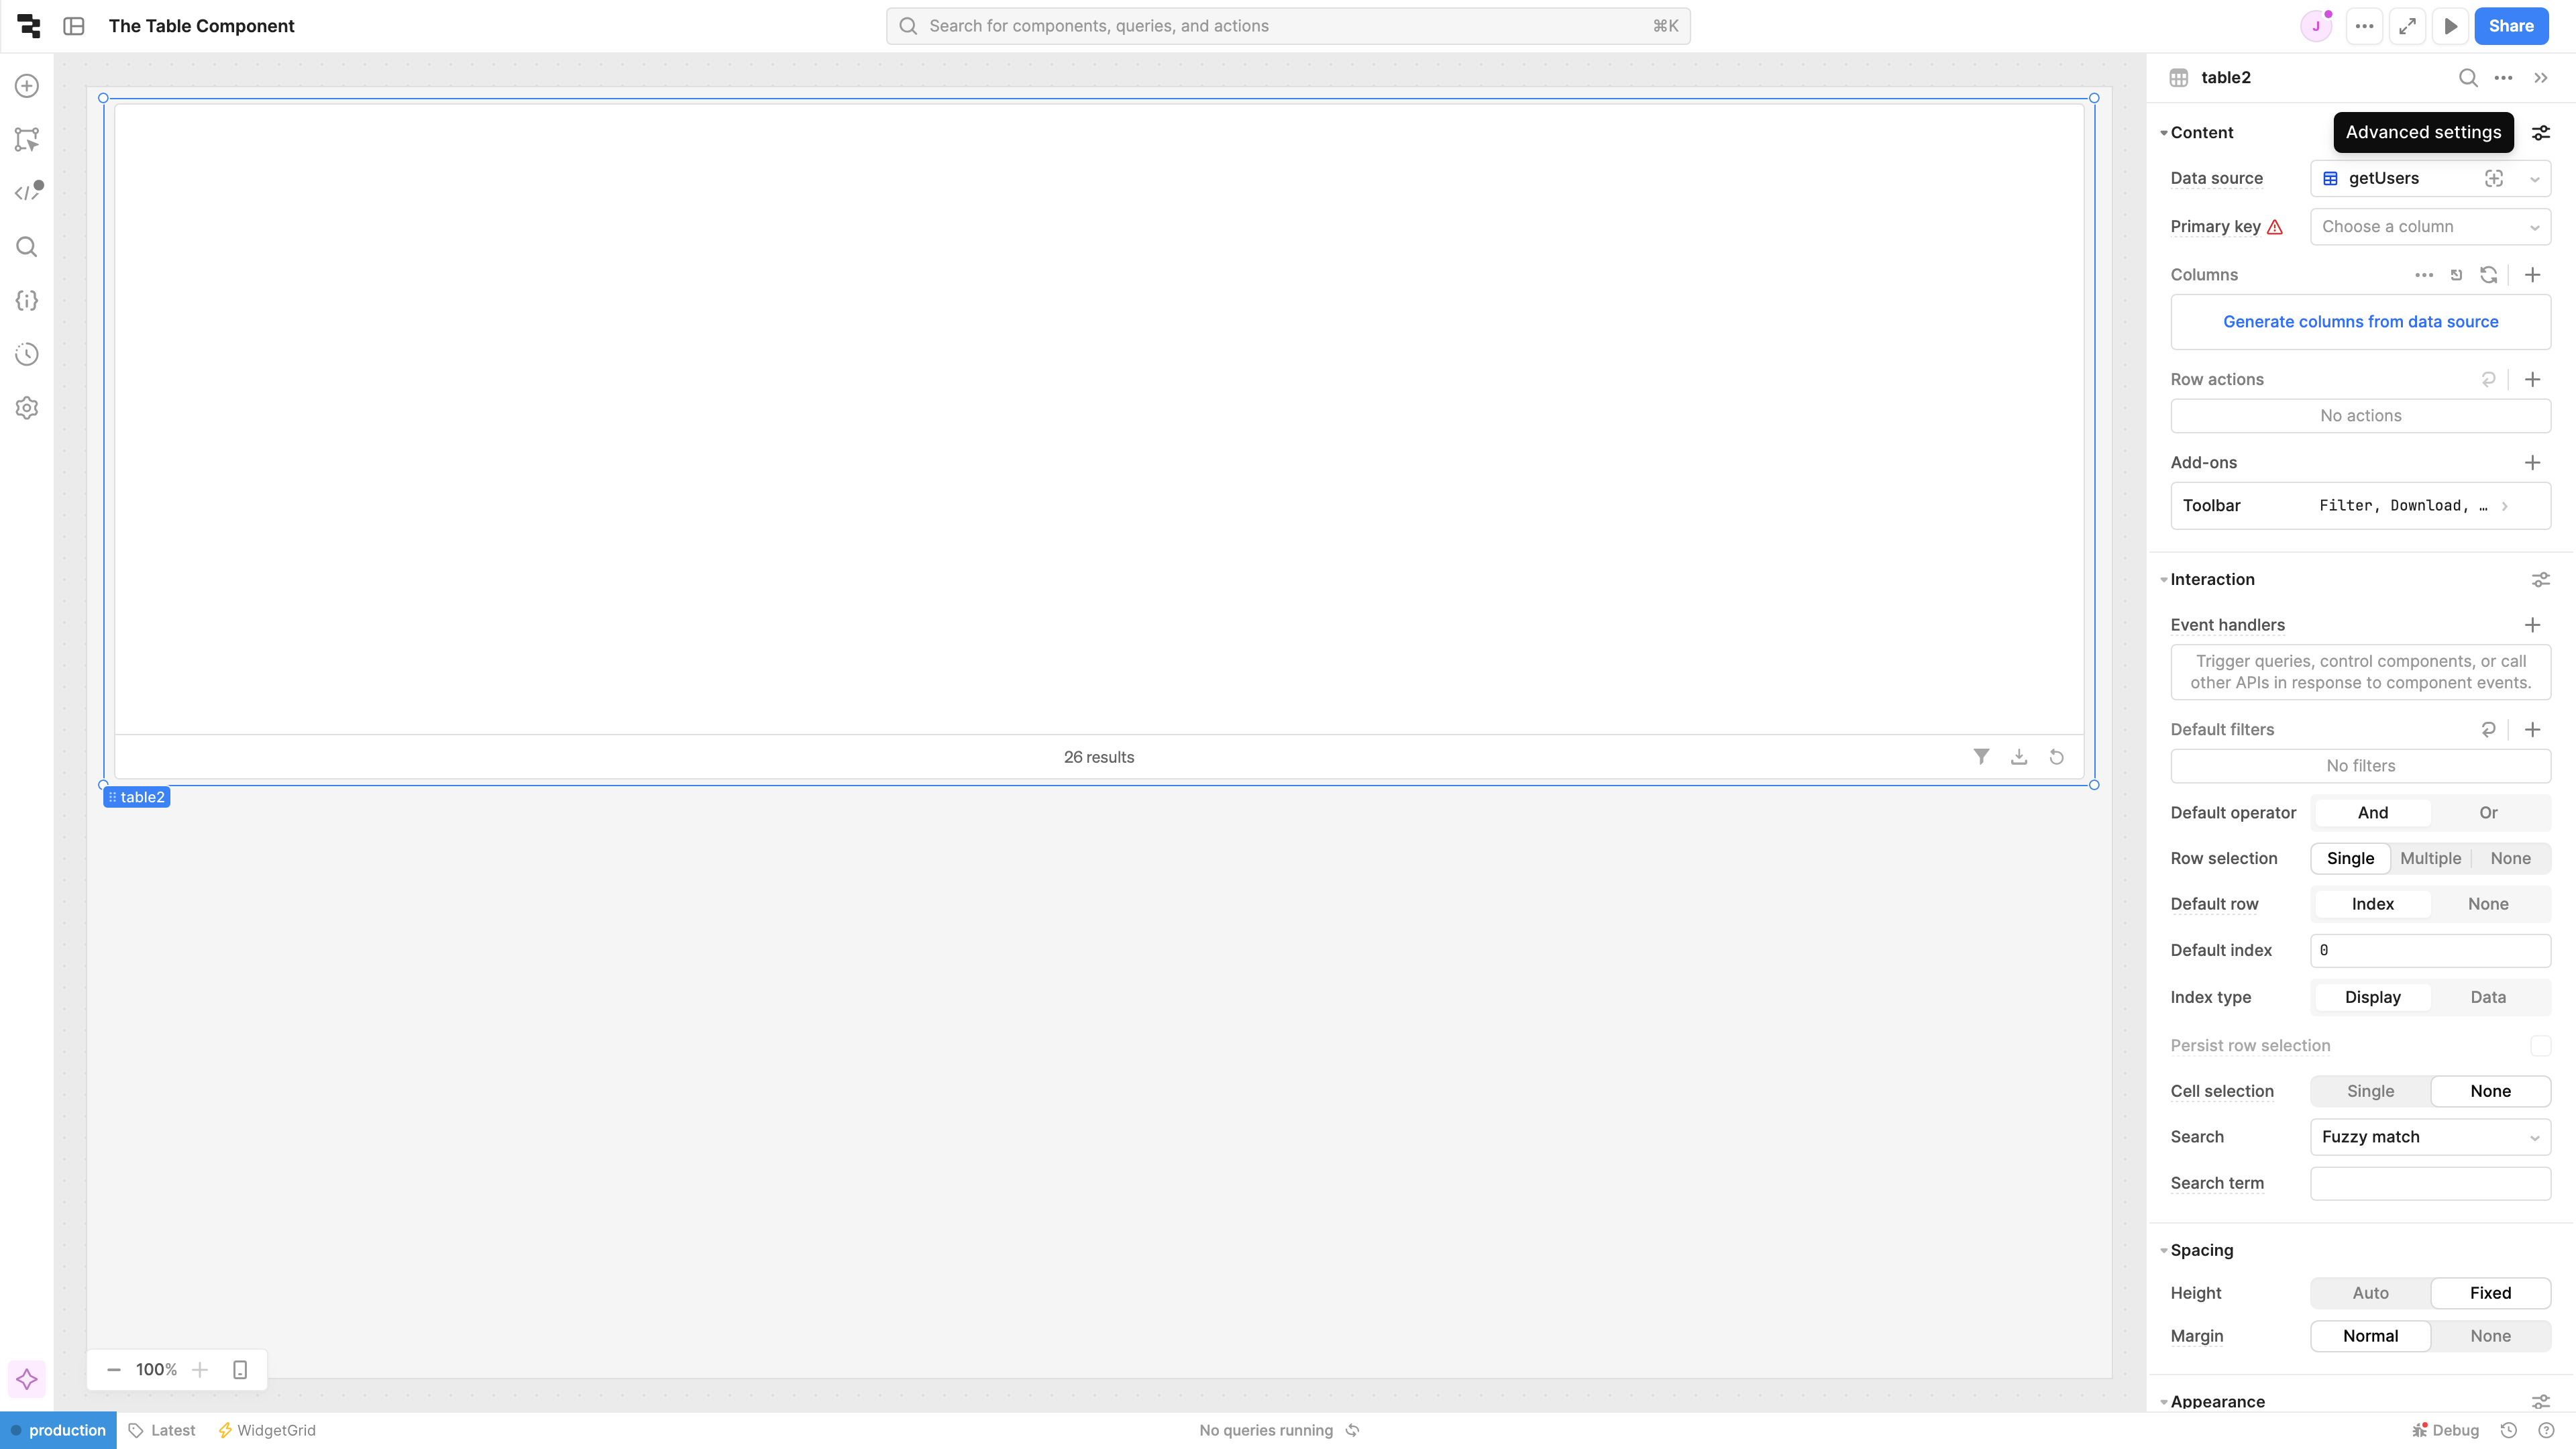Toggle Persist row selection checkbox
The image size is (2576, 1449).
tap(2540, 1045)
